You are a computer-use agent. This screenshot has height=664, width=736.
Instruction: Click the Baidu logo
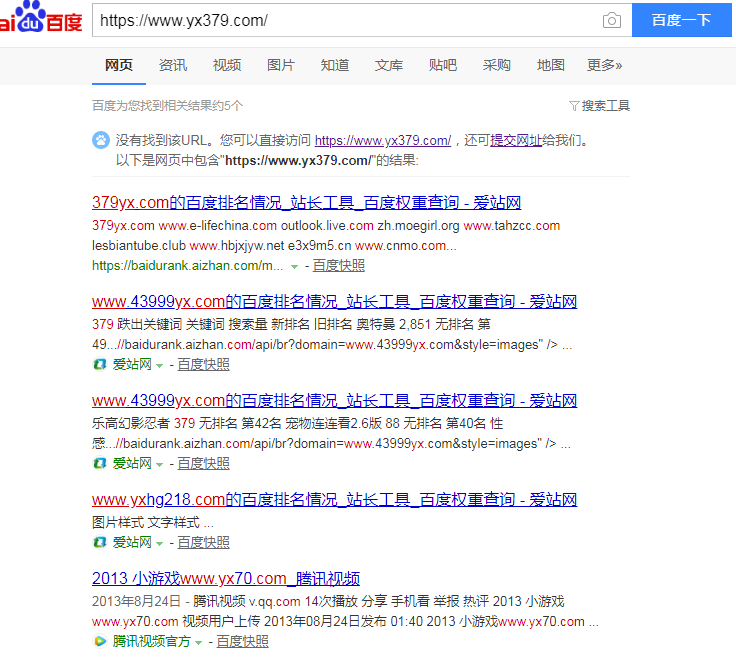coord(41,18)
